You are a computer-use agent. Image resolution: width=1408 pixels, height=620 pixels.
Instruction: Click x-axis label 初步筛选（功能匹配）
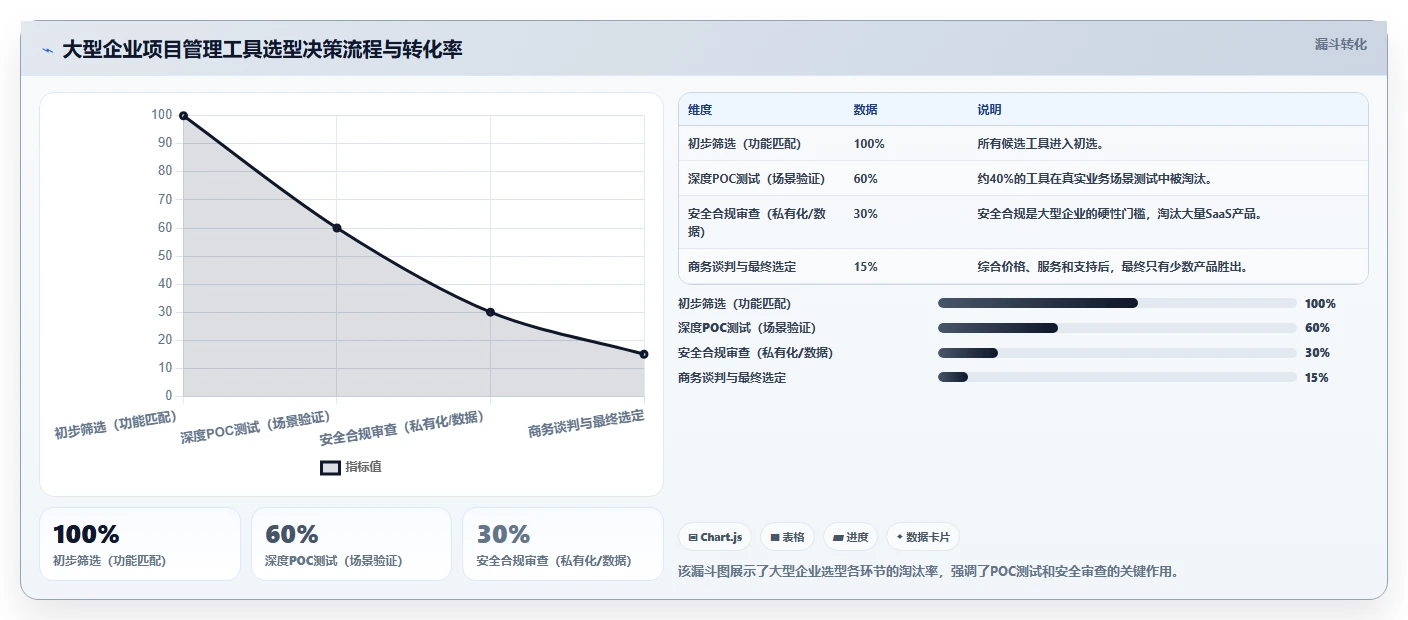(116, 426)
